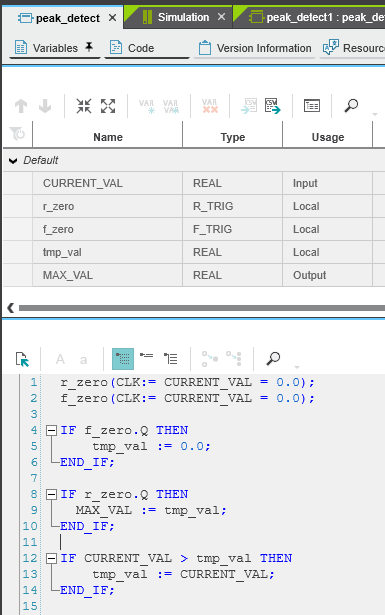This screenshot has height=615, width=385.
Task: Click the import CSV icon
Action: [249, 106]
